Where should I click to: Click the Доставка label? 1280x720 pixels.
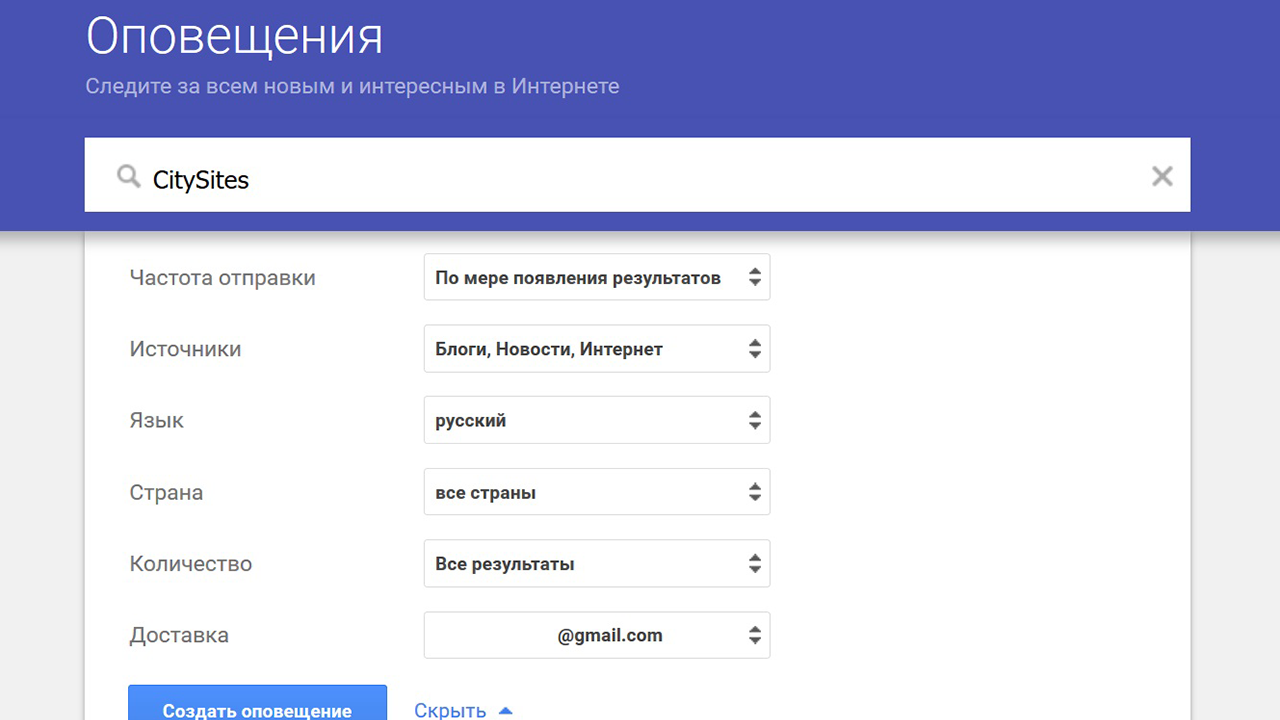179,635
